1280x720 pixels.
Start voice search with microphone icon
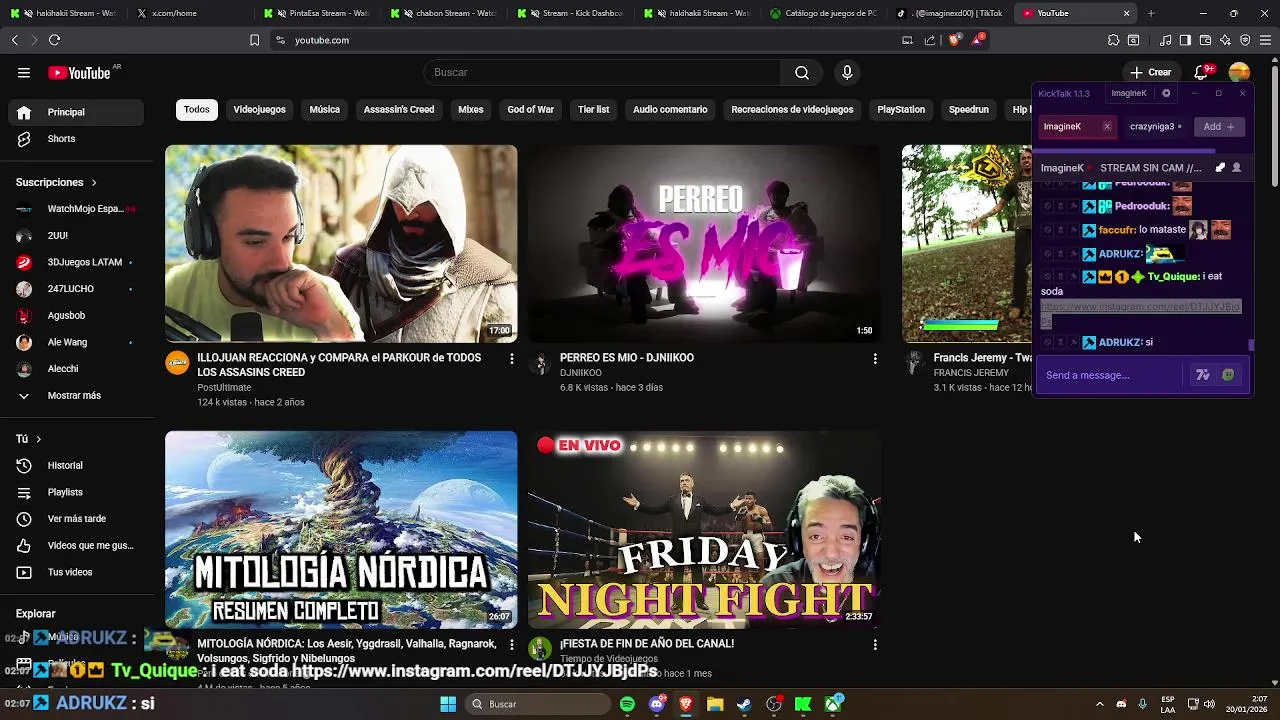847,72
